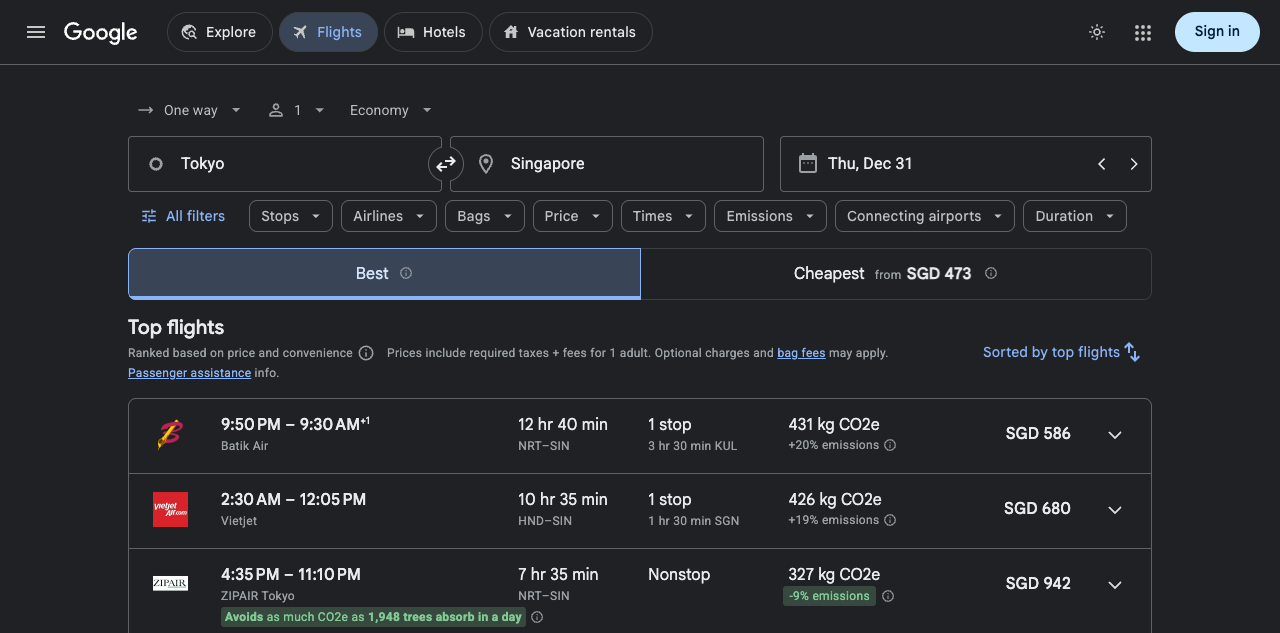The height and width of the screenshot is (633, 1280).
Task: View ZIPAIR emissions info icon
Action: tap(888, 596)
